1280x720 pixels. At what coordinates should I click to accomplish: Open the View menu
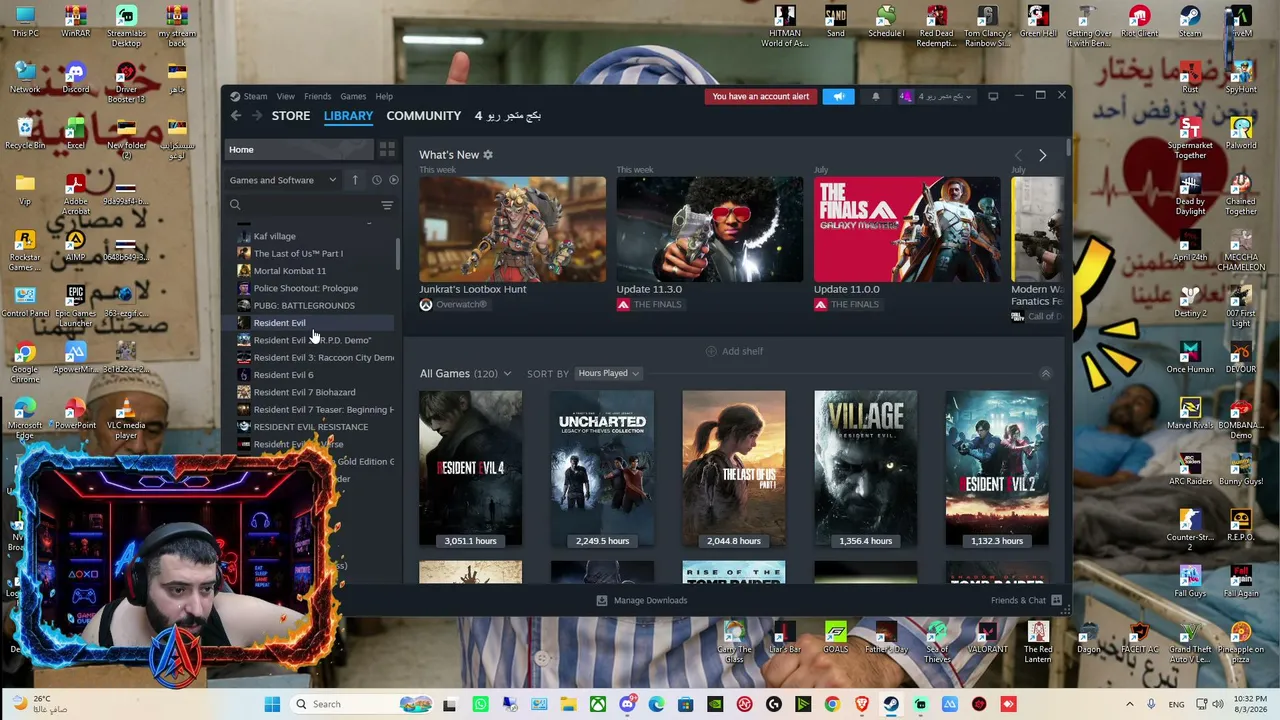(285, 96)
